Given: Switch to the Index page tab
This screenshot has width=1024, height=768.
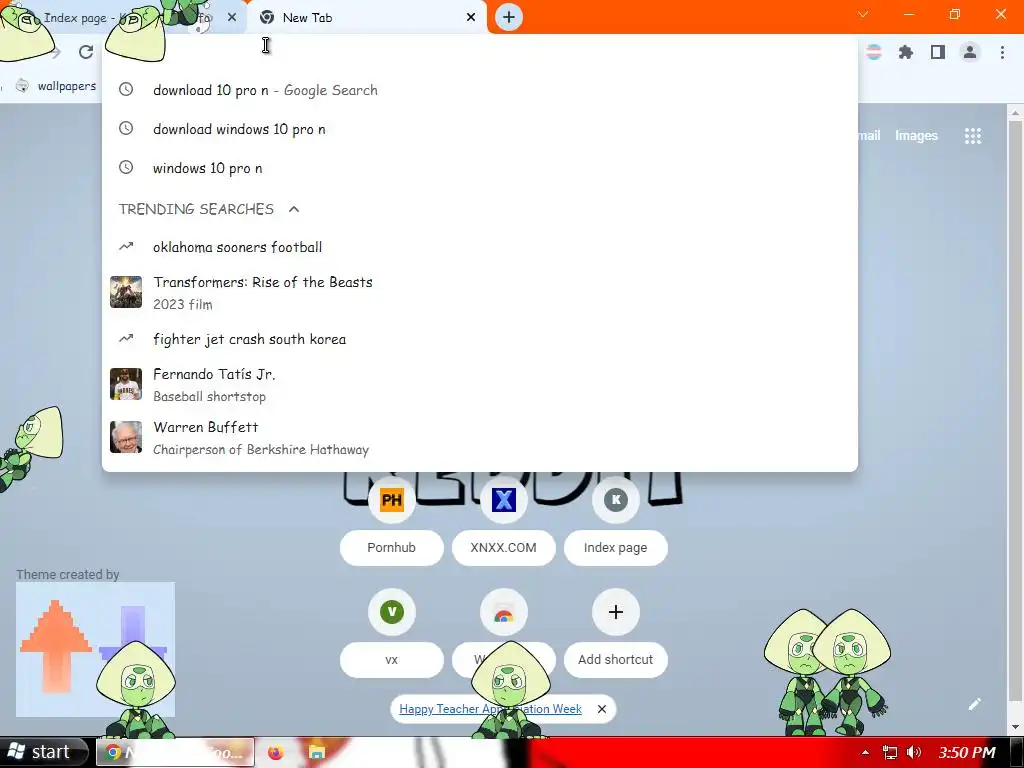Looking at the screenshot, I should (x=123, y=18).
